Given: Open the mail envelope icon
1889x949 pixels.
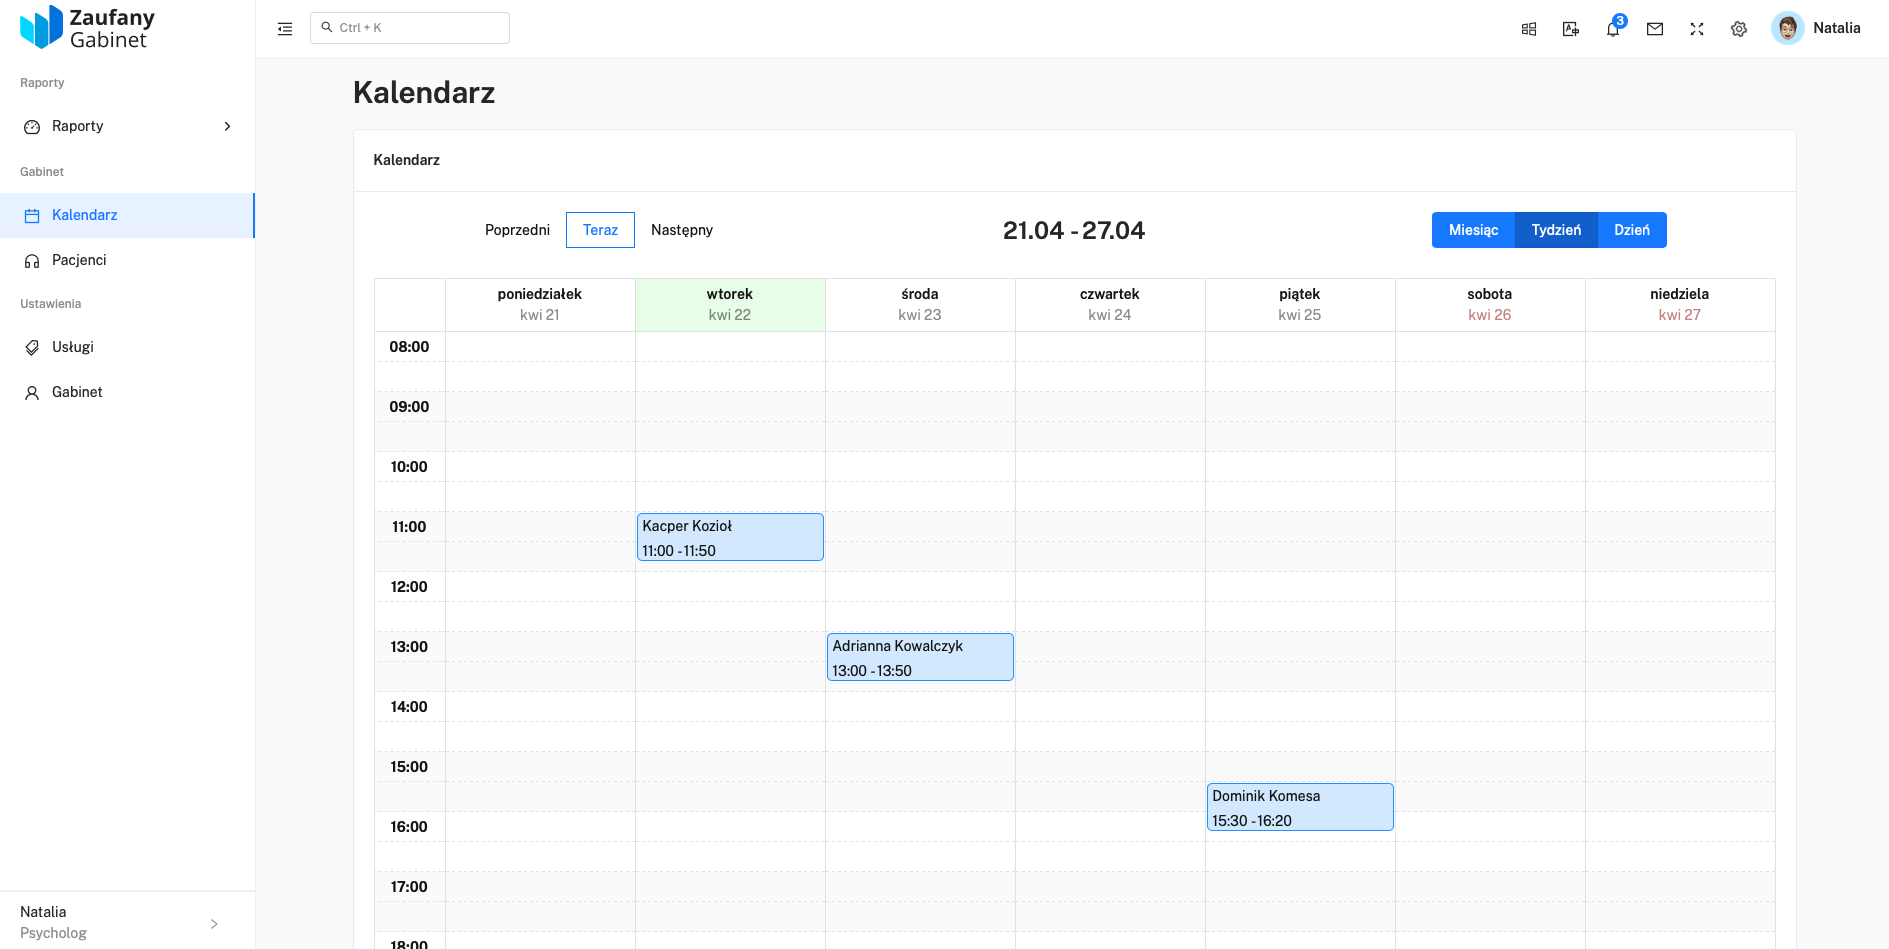Looking at the screenshot, I should [x=1655, y=29].
